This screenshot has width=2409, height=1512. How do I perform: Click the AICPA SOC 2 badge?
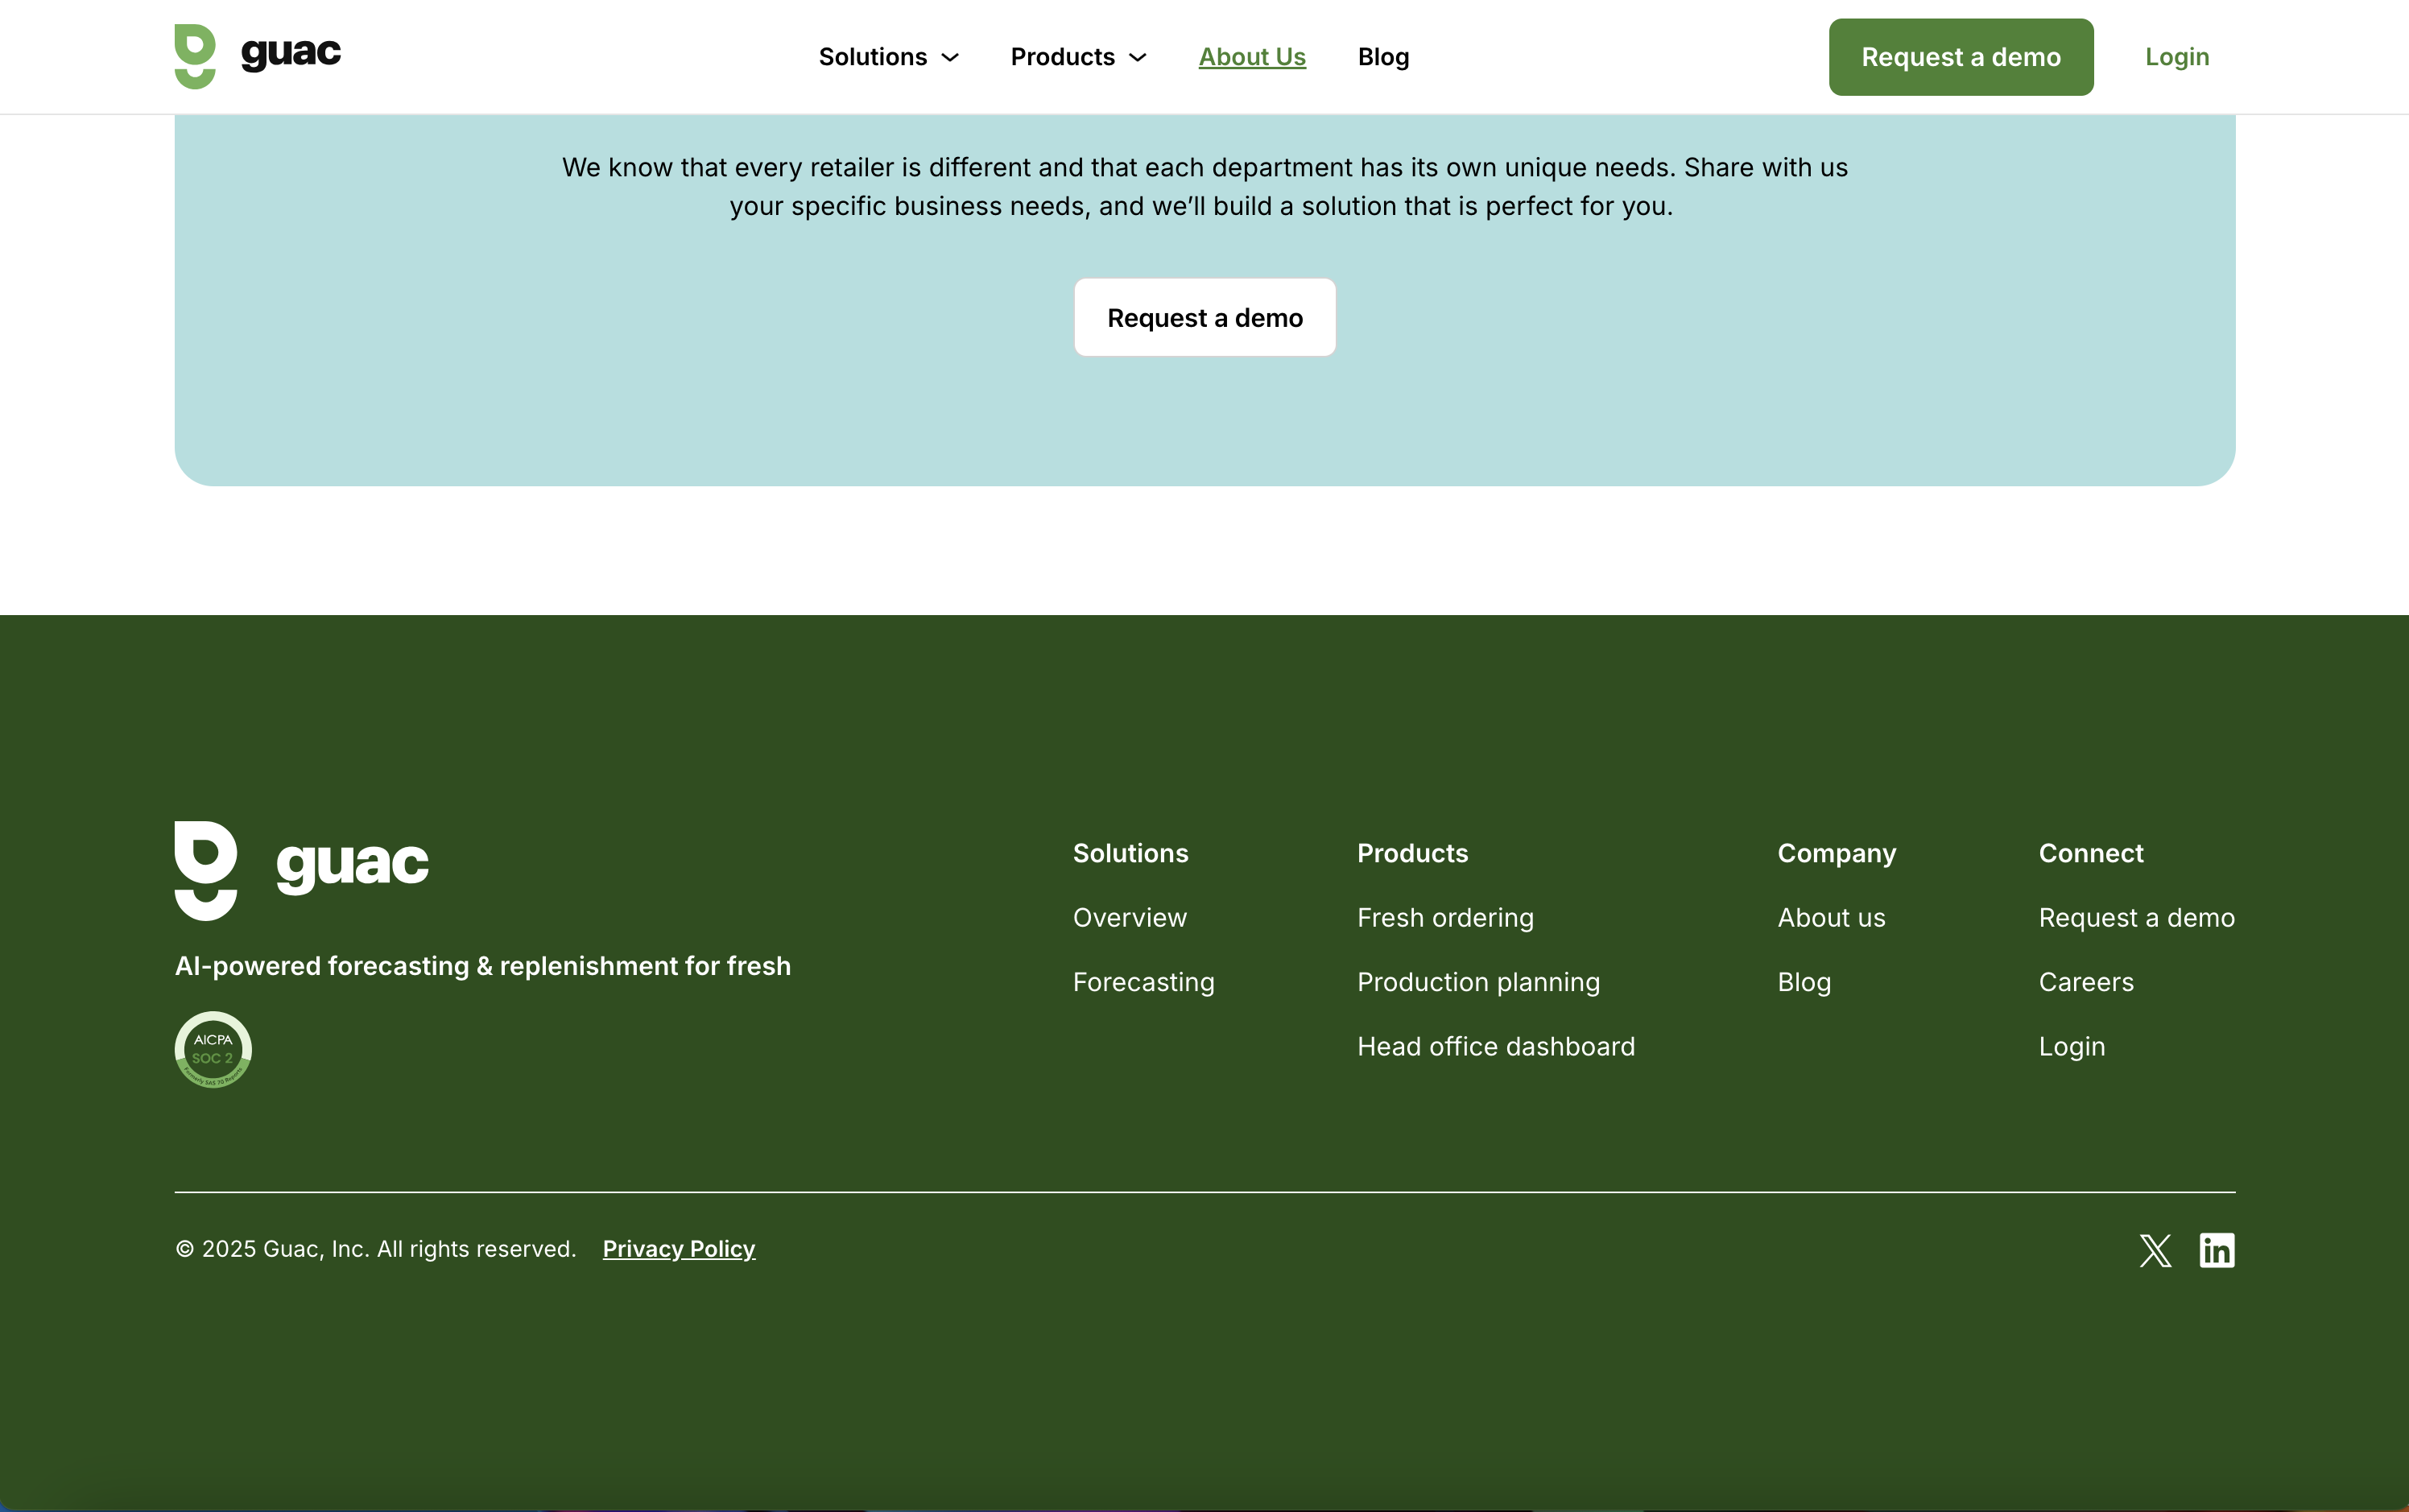coord(213,1049)
